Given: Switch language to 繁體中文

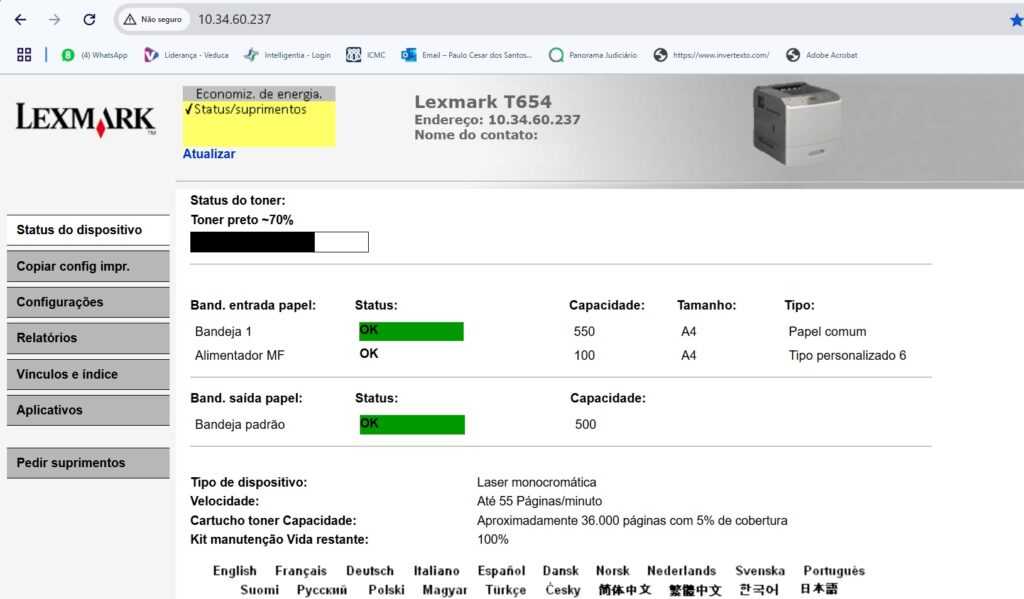Looking at the screenshot, I should click(x=695, y=590).
